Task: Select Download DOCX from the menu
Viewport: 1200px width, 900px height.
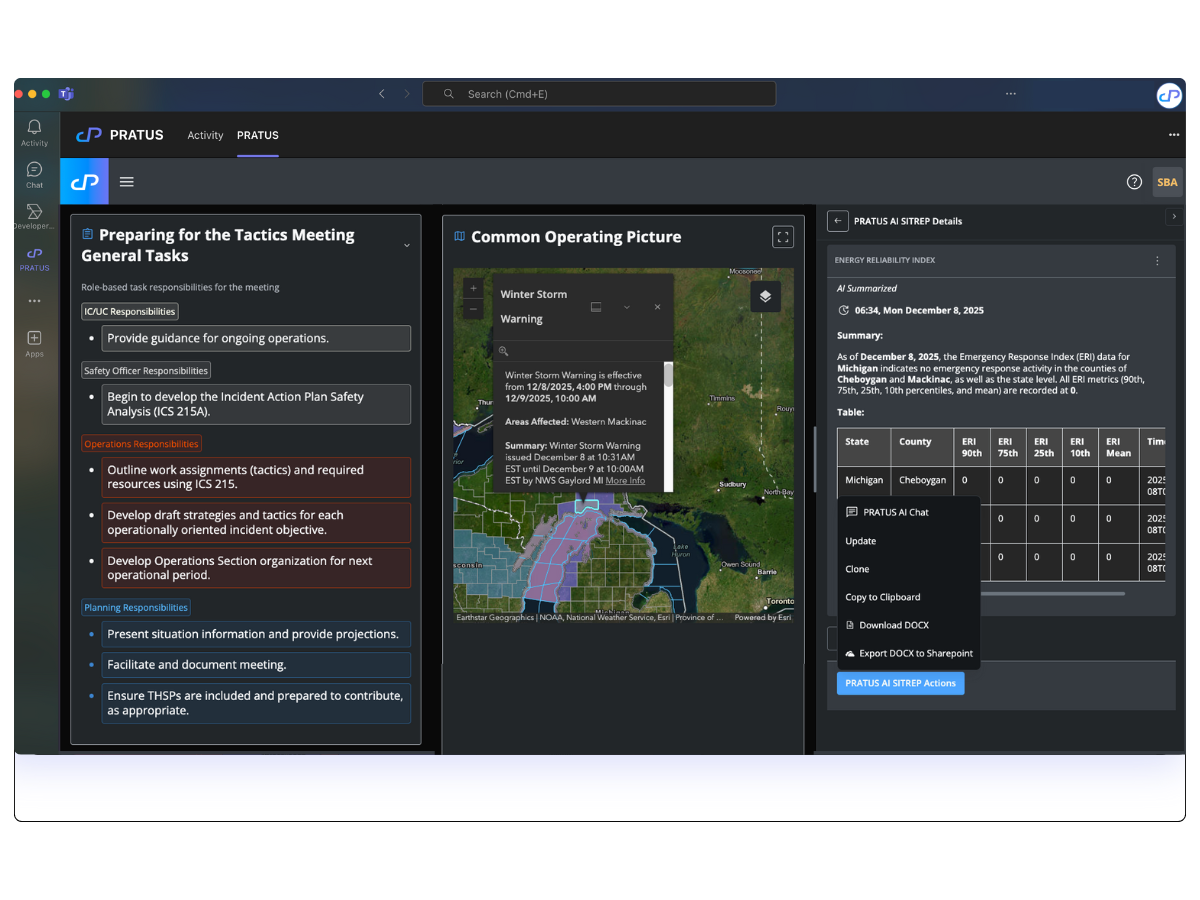Action: (x=895, y=625)
